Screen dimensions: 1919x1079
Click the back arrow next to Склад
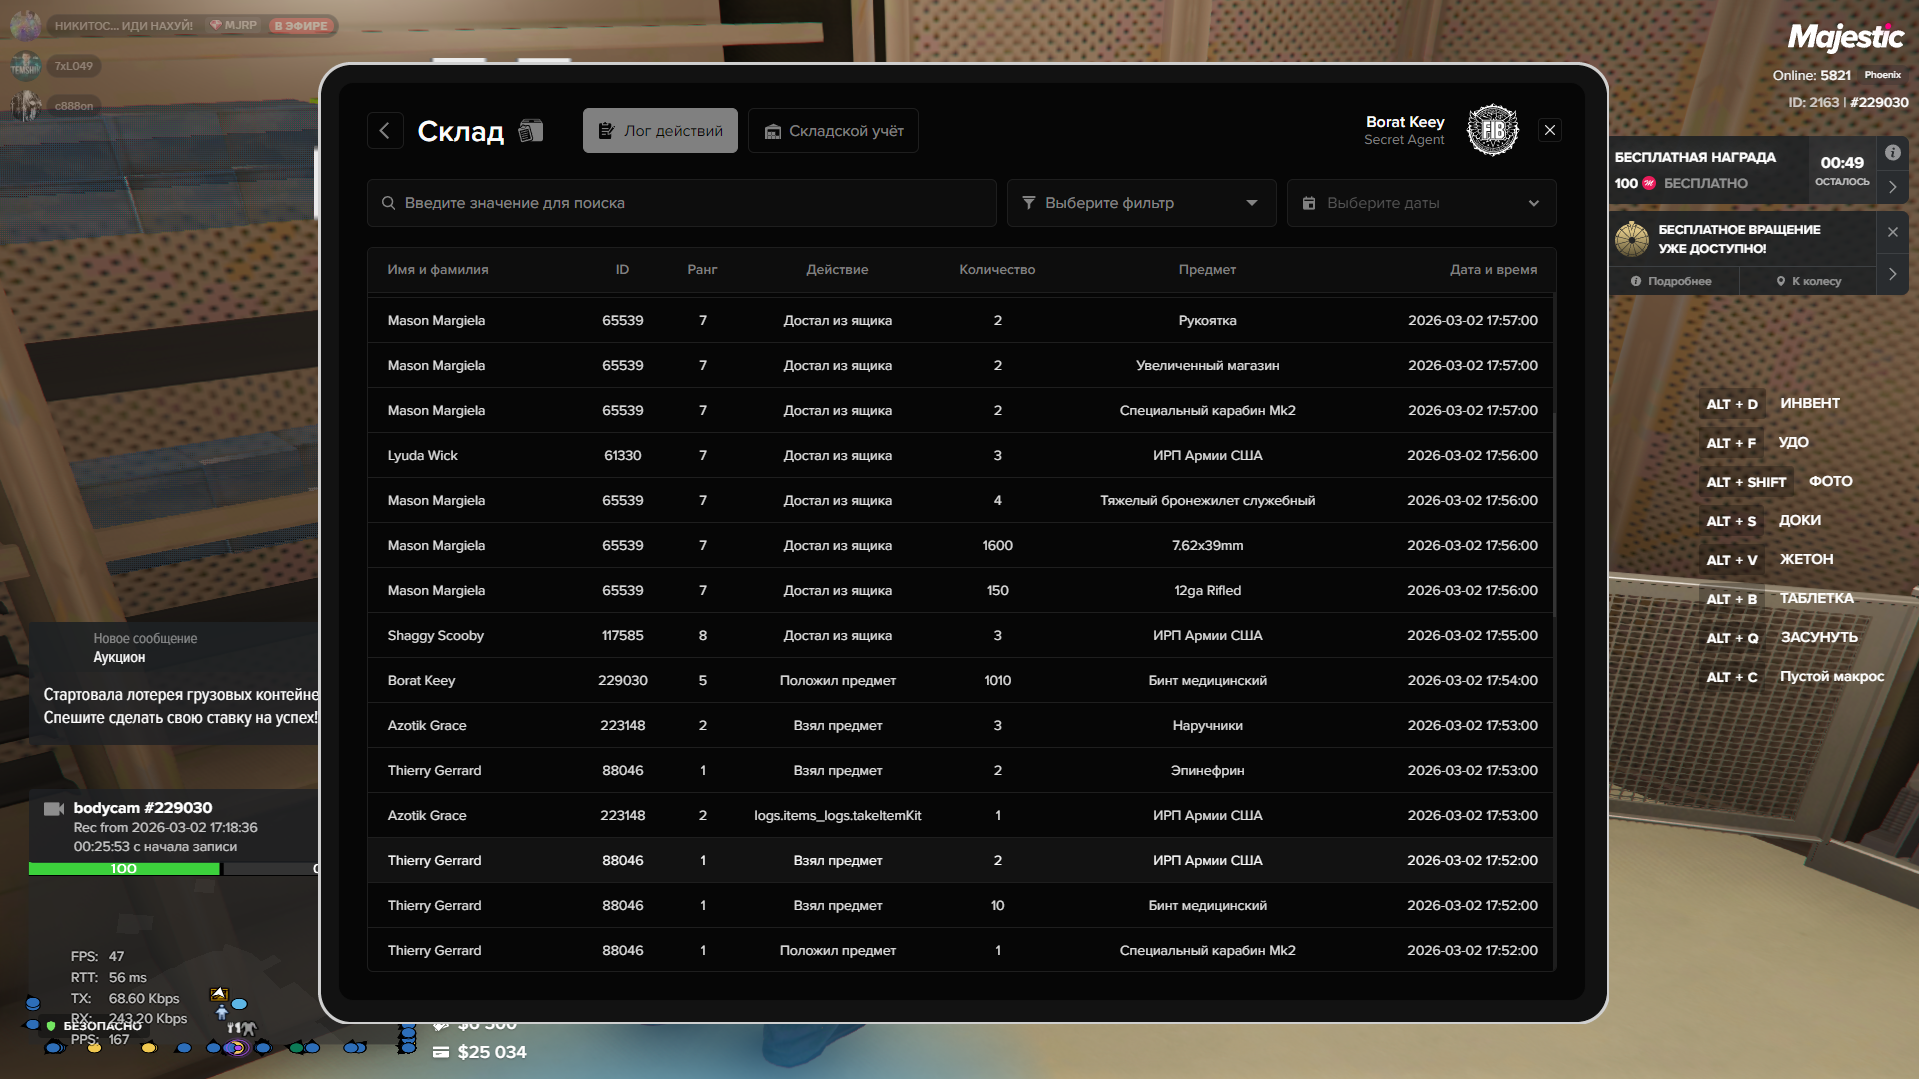coord(385,131)
